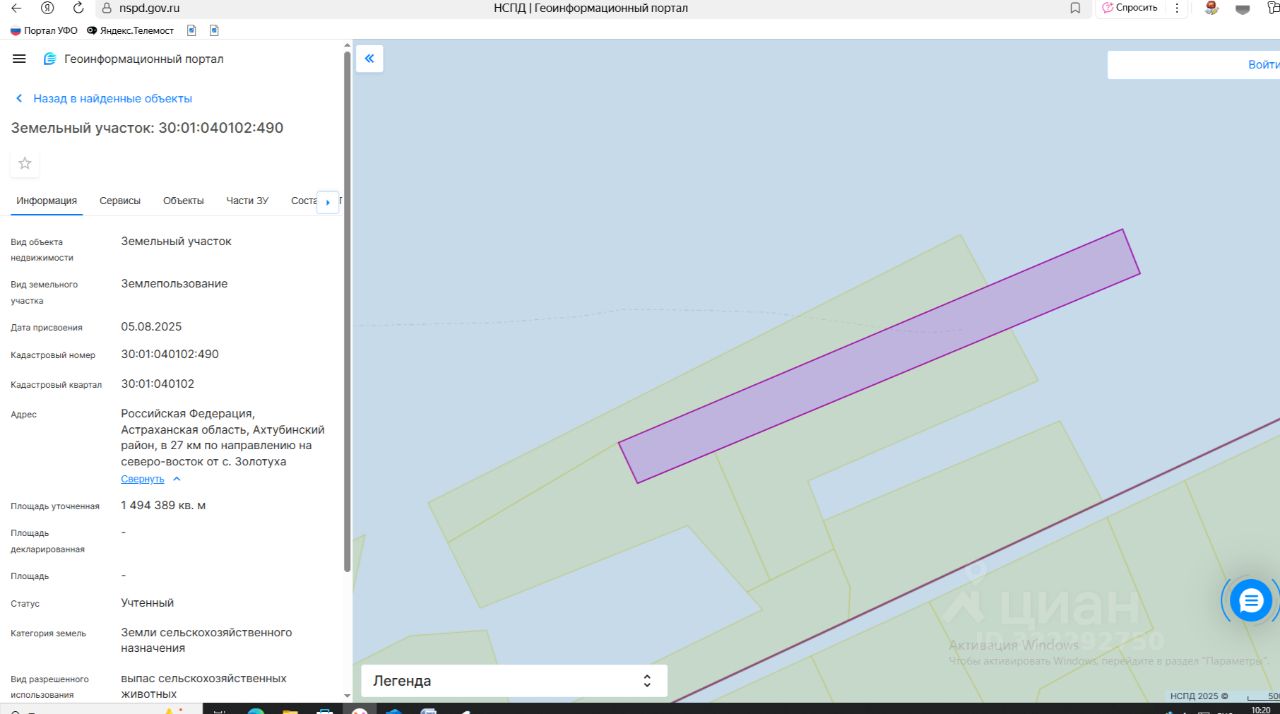Switch to the Объекты tab

click(x=183, y=201)
